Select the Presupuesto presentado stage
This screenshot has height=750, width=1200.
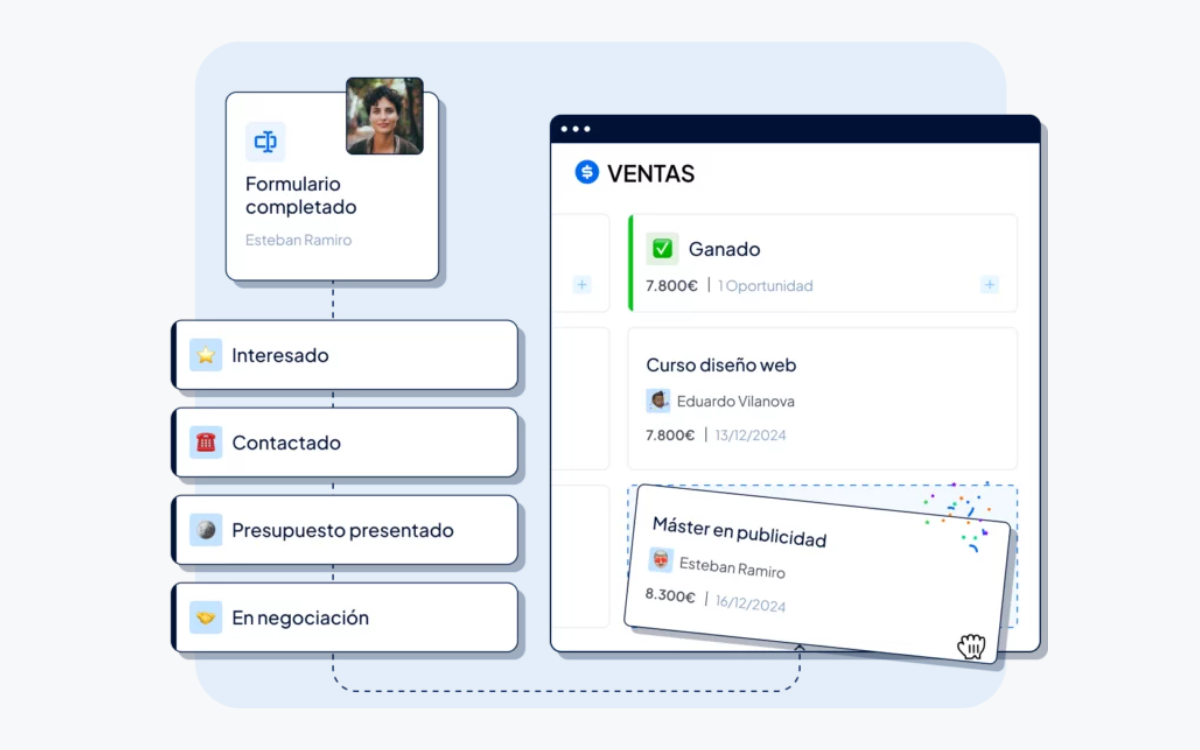pos(346,530)
